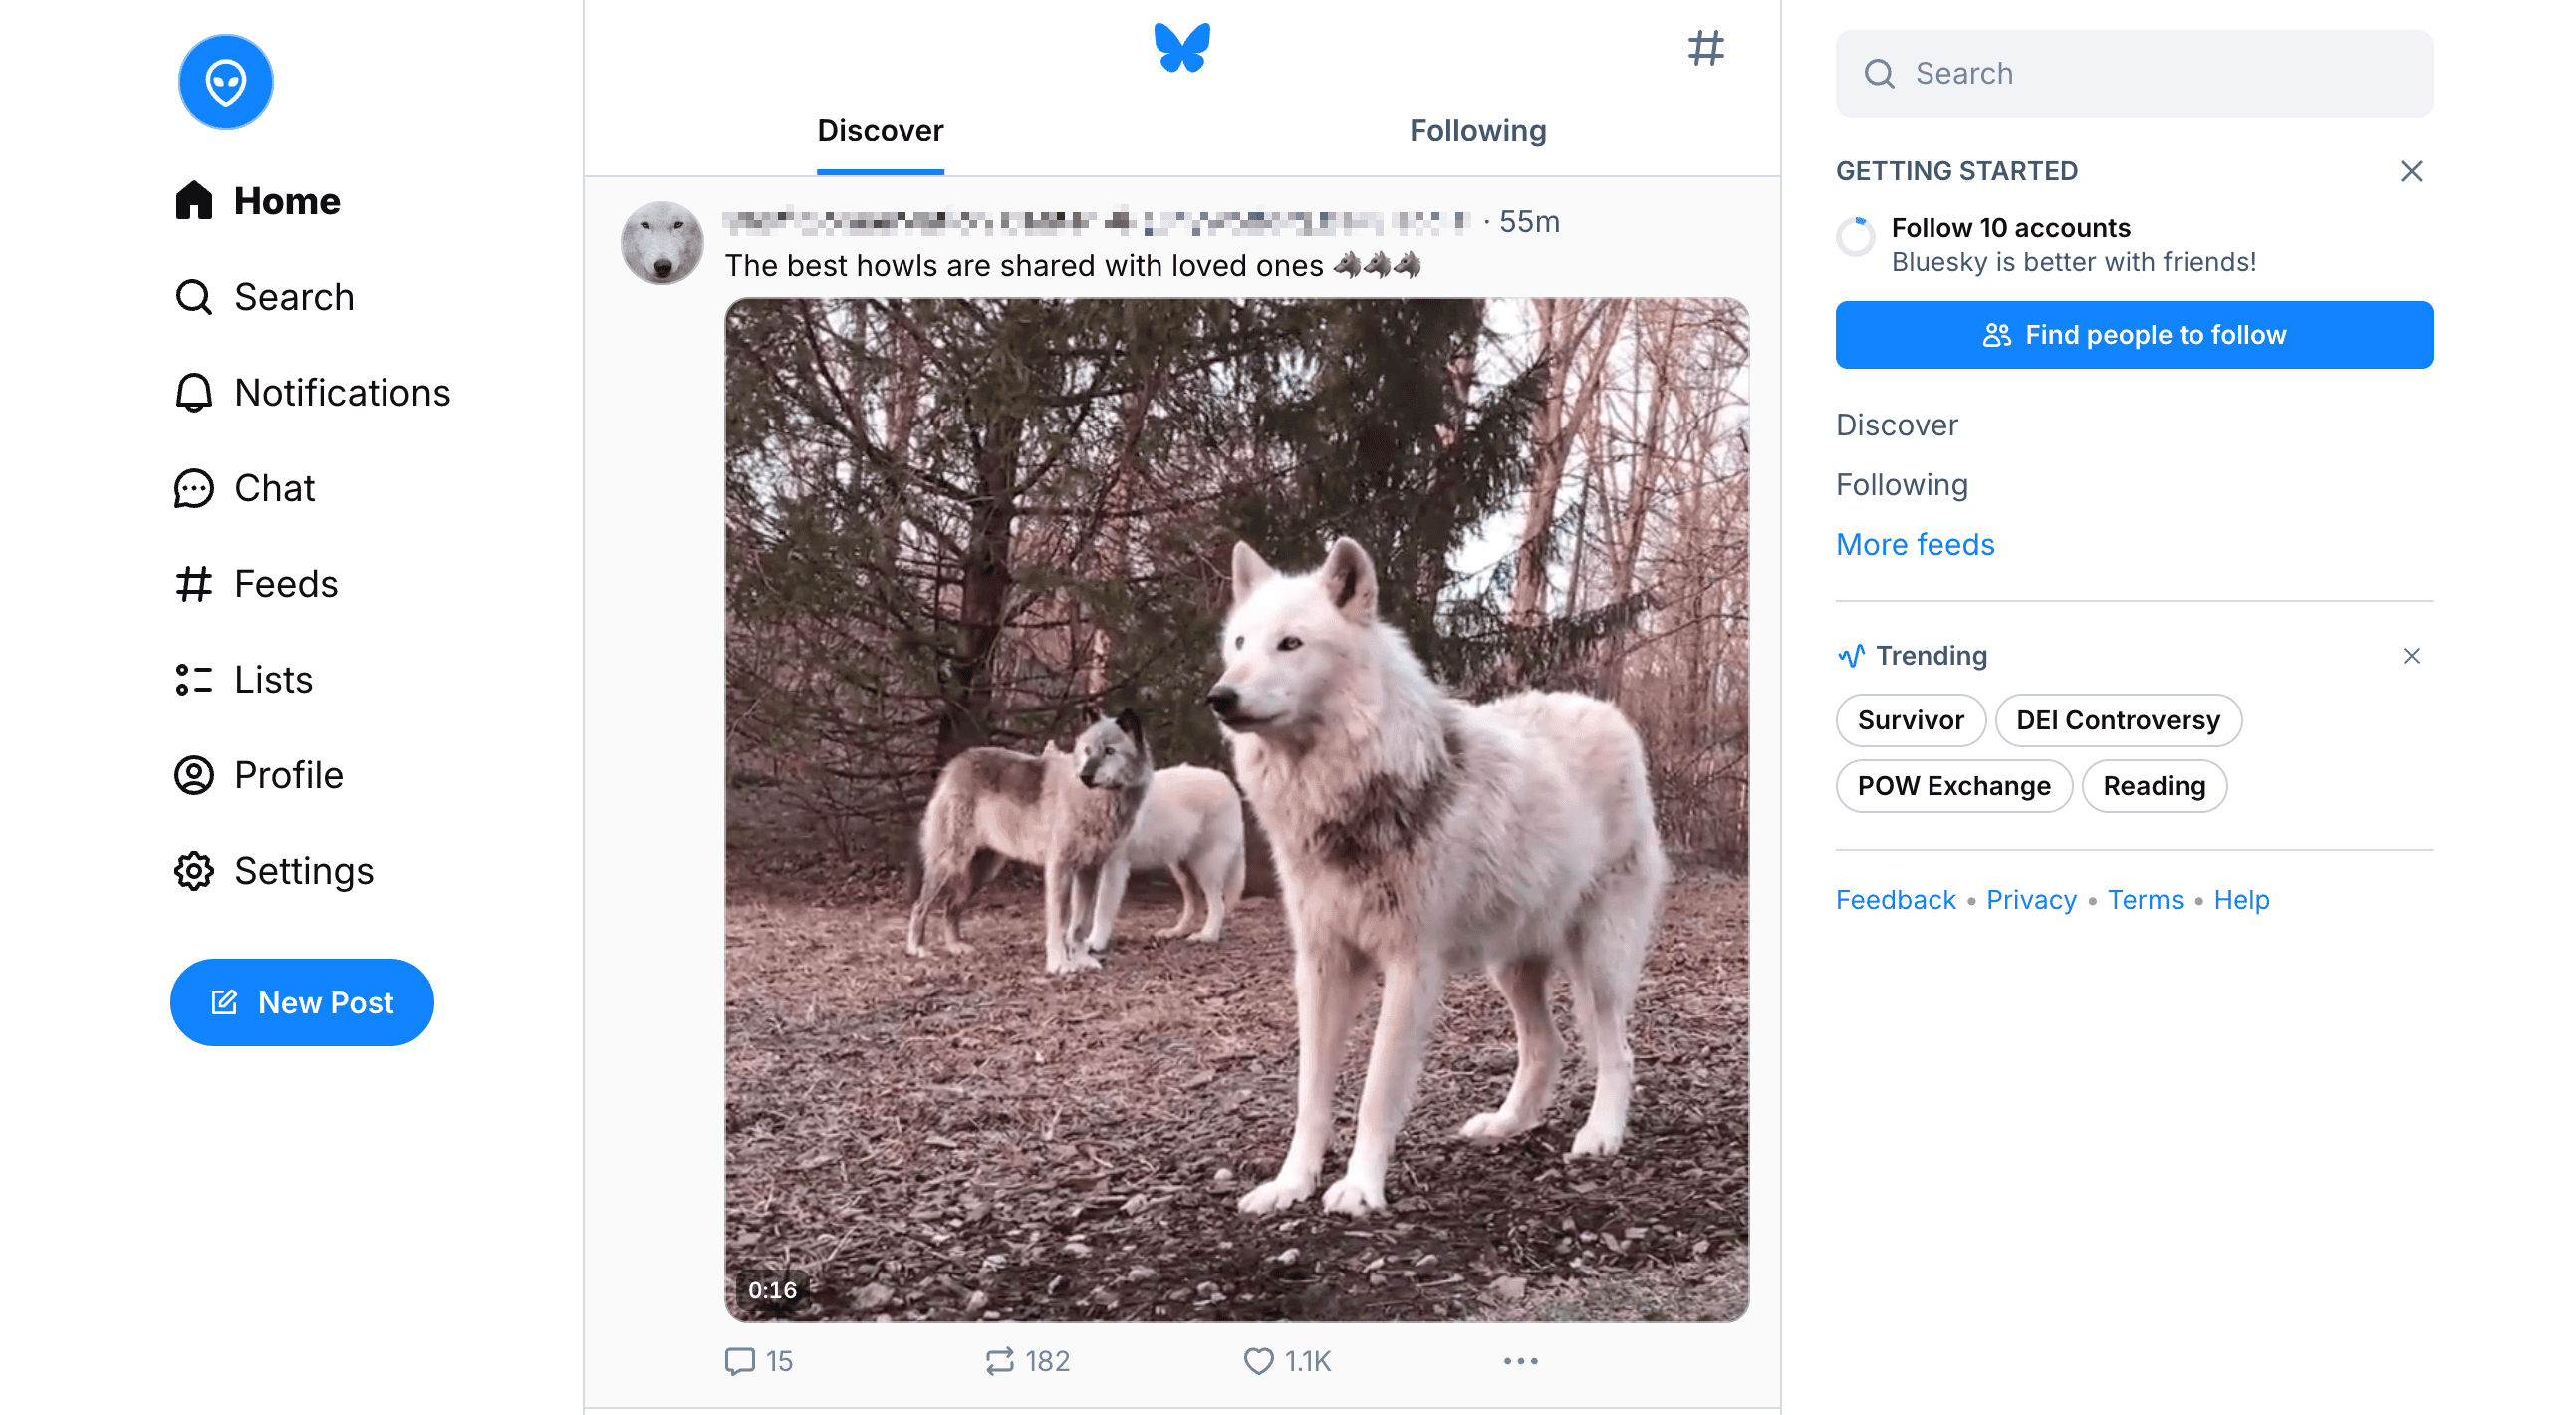
Task: Repost the wolf video post
Action: pos(999,1361)
